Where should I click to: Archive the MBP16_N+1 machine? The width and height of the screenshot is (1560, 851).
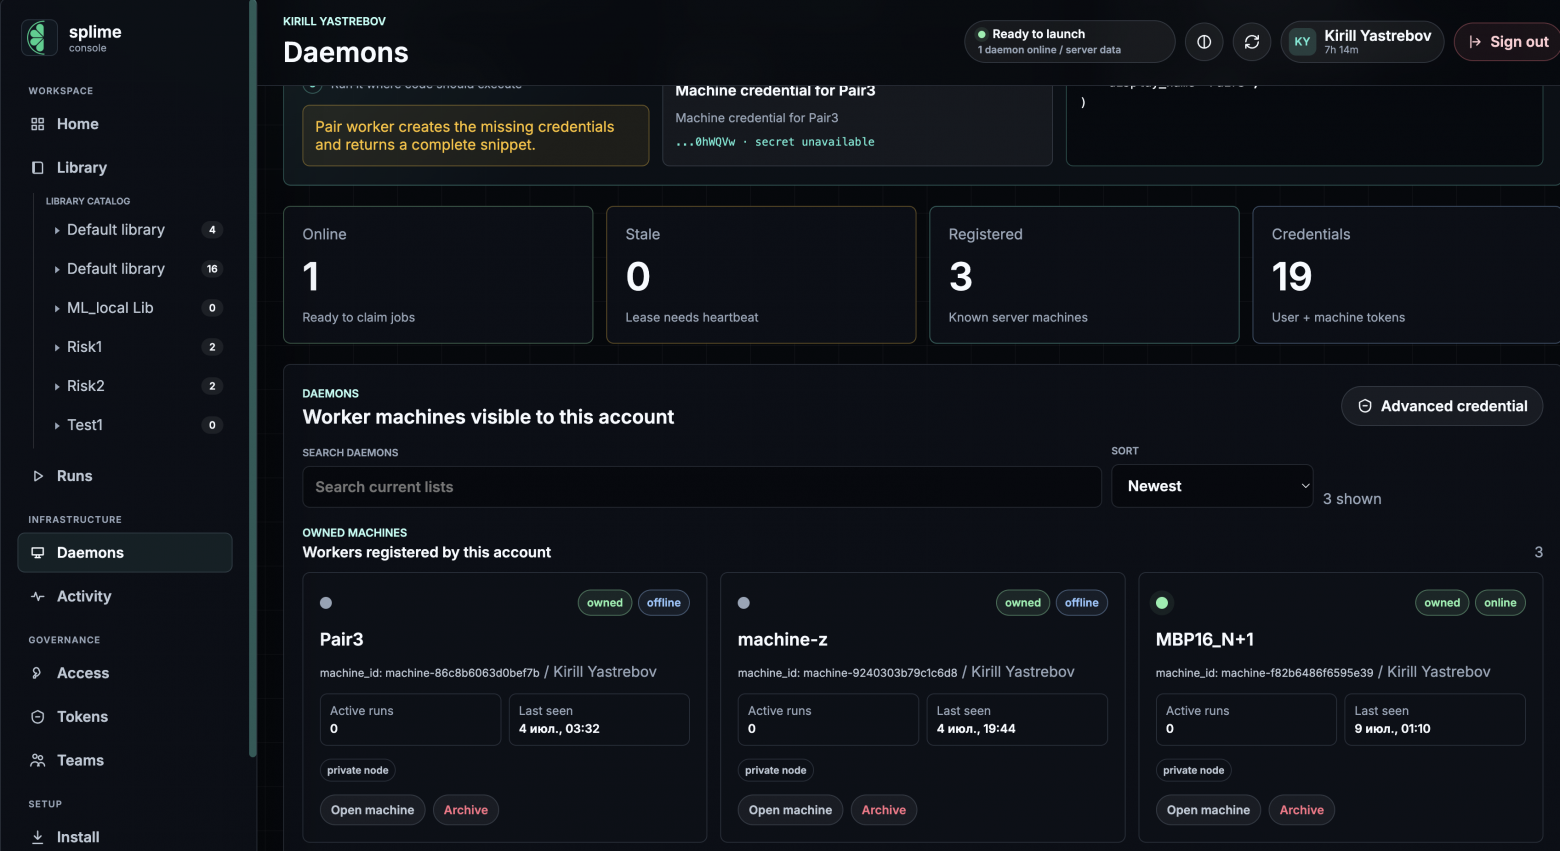1302,810
